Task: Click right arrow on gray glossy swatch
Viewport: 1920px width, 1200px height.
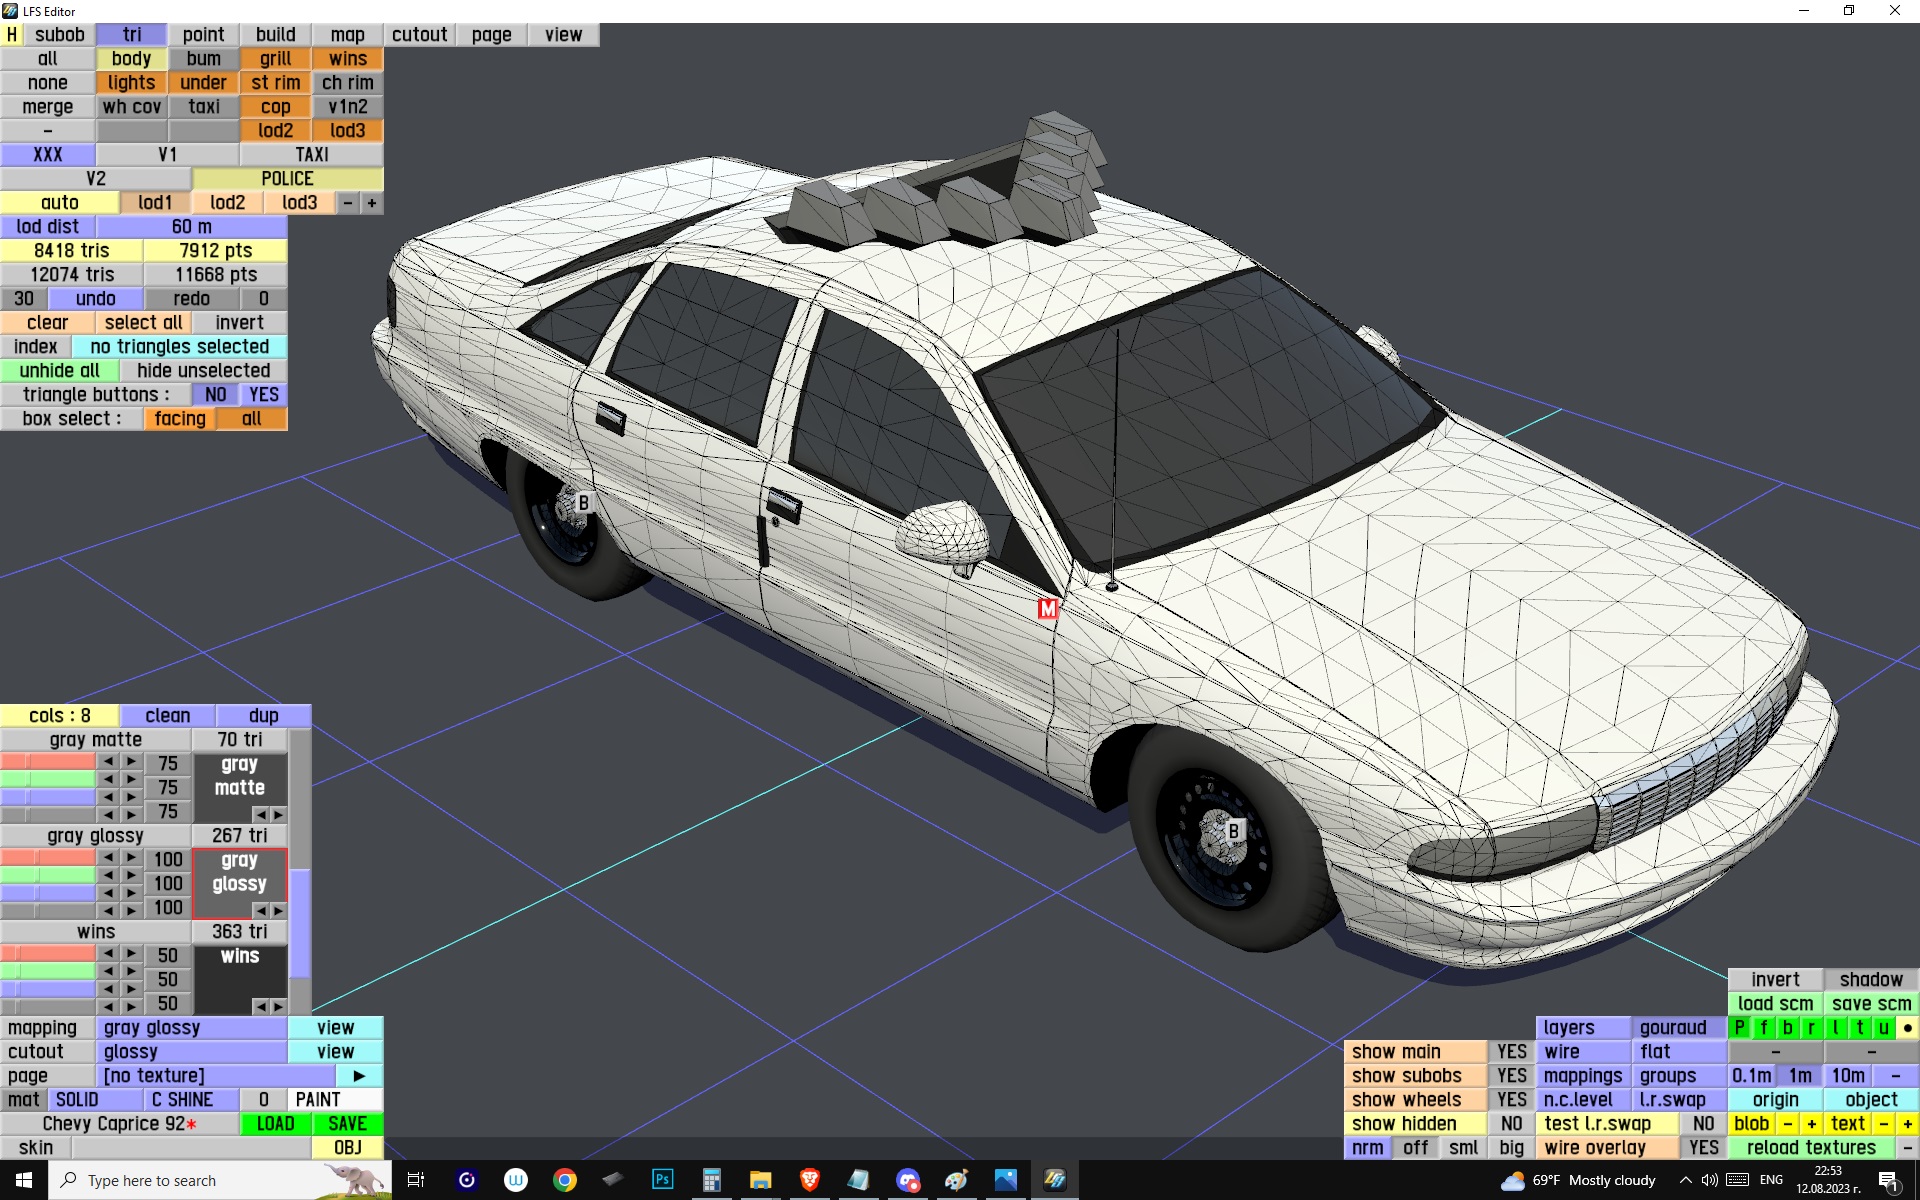Action: tap(279, 910)
